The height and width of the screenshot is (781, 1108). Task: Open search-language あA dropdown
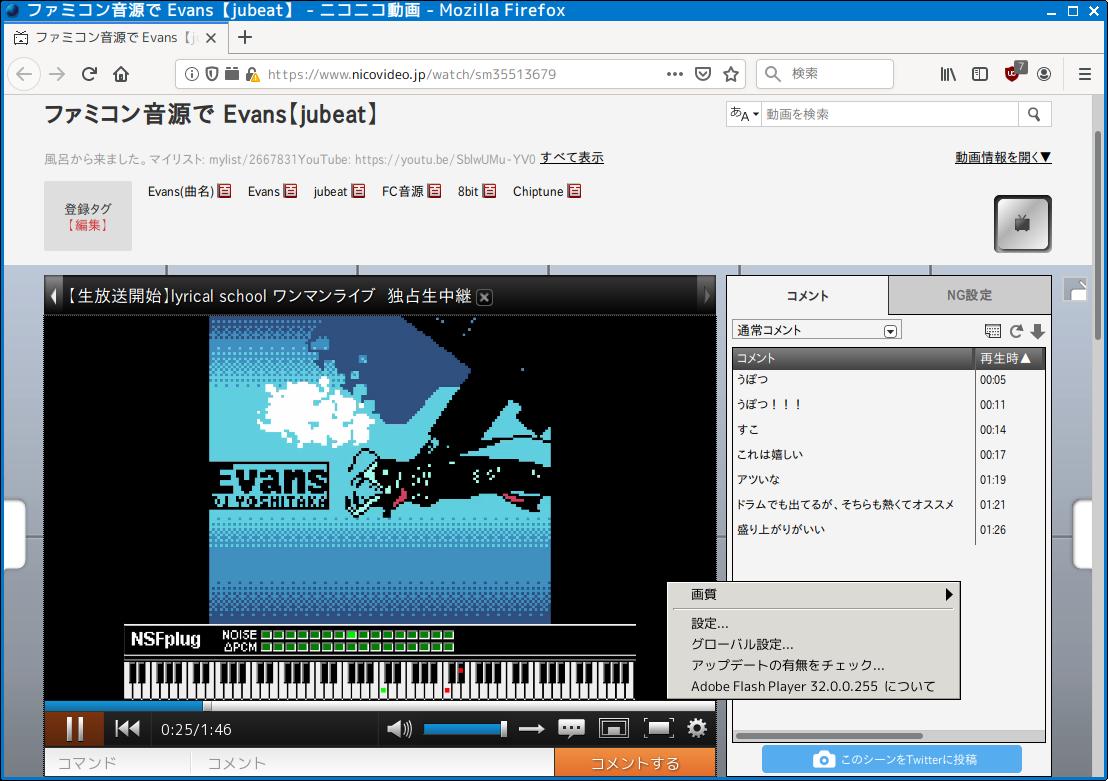point(744,114)
